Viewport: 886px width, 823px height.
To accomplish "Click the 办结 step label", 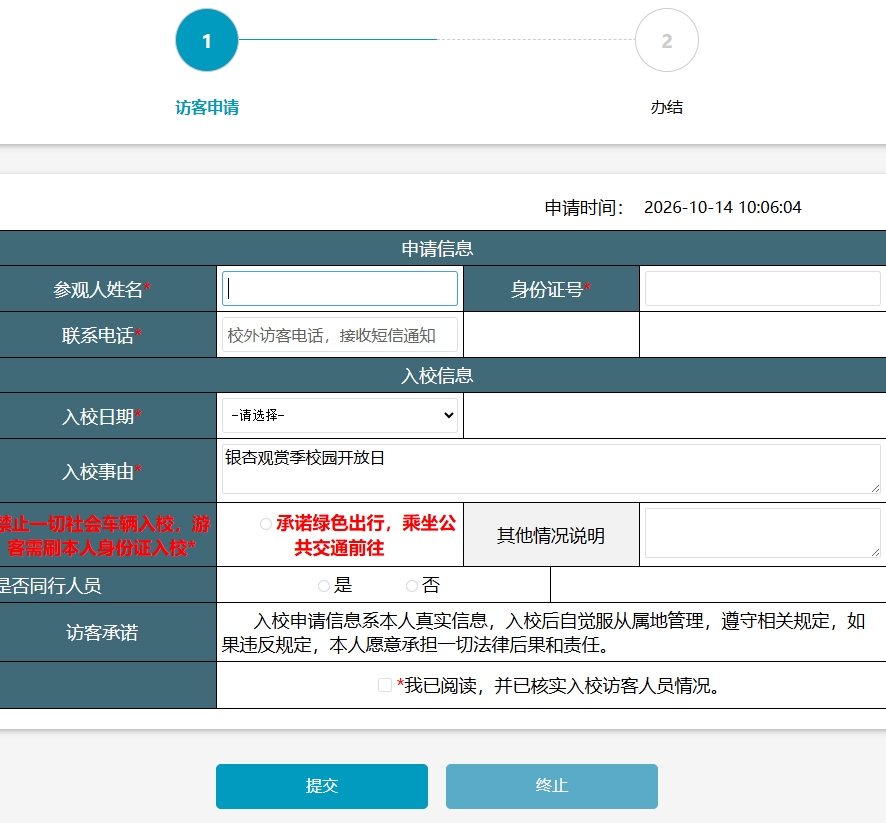I will [x=667, y=107].
